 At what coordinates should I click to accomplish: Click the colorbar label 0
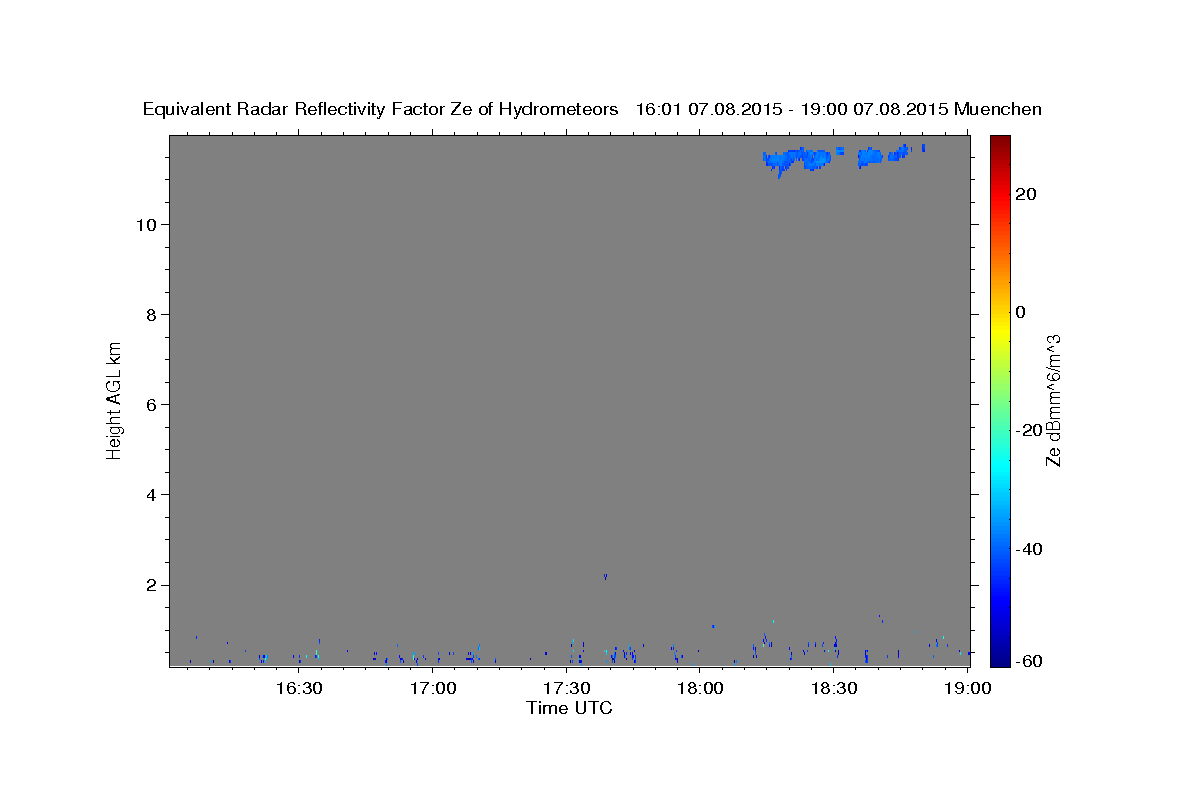tap(1021, 312)
